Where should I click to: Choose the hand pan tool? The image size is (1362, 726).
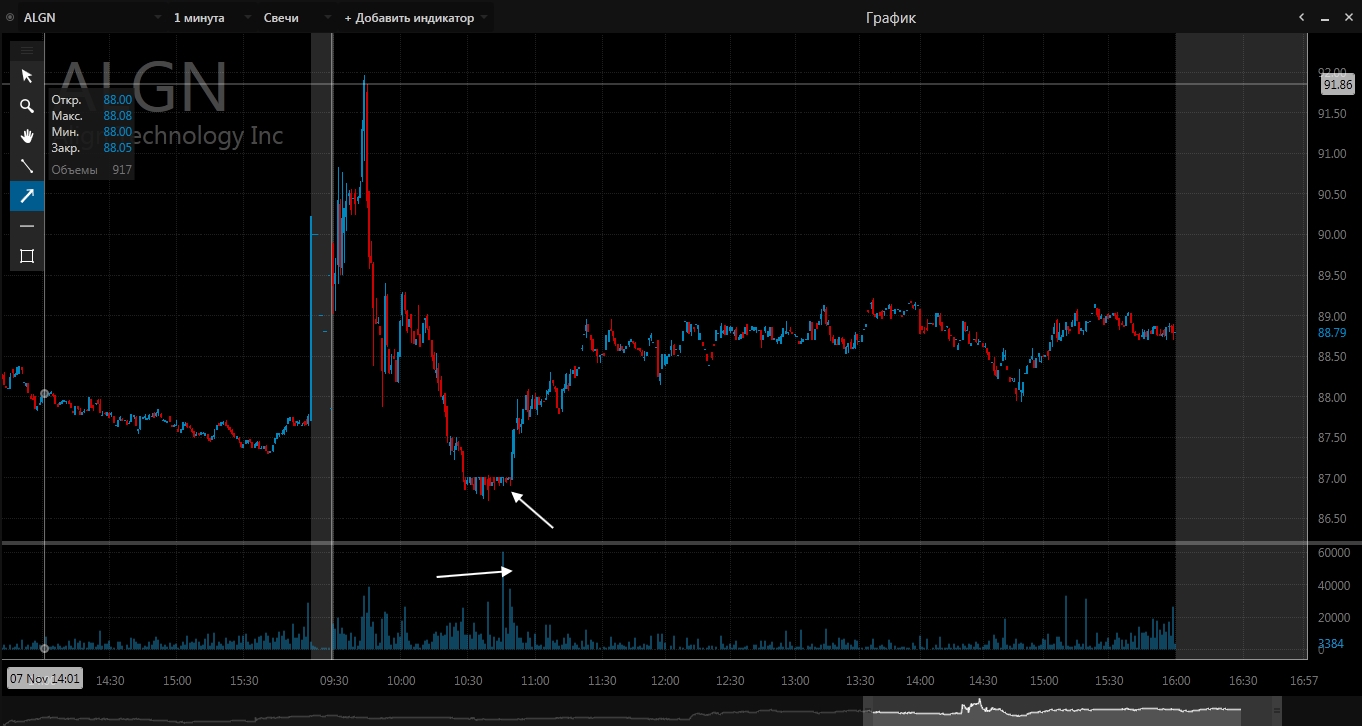[27, 136]
